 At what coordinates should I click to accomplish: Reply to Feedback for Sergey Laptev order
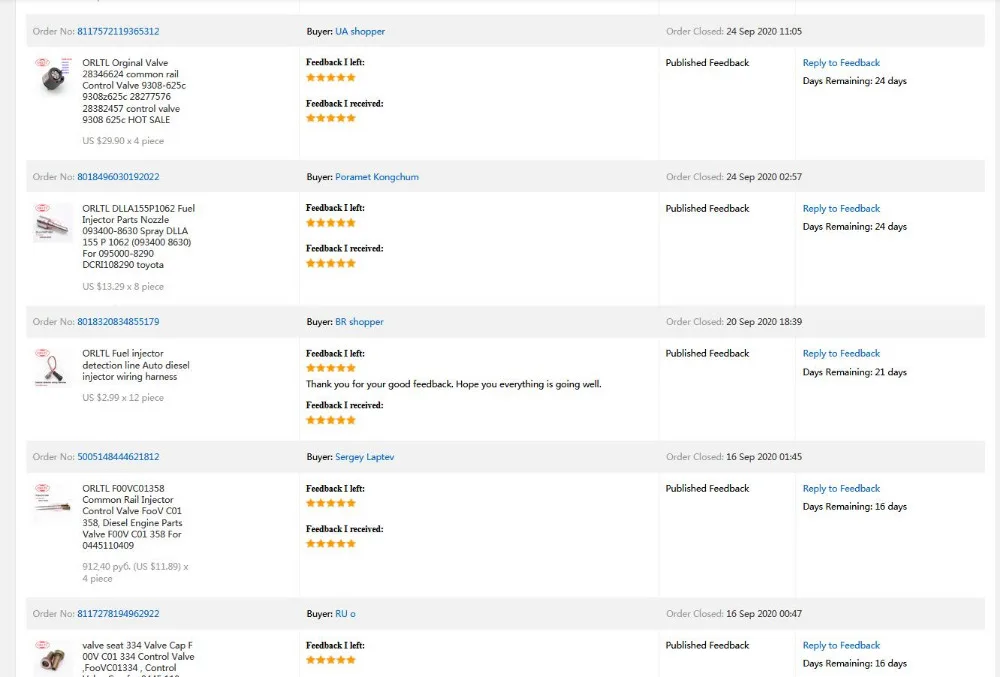click(x=841, y=489)
